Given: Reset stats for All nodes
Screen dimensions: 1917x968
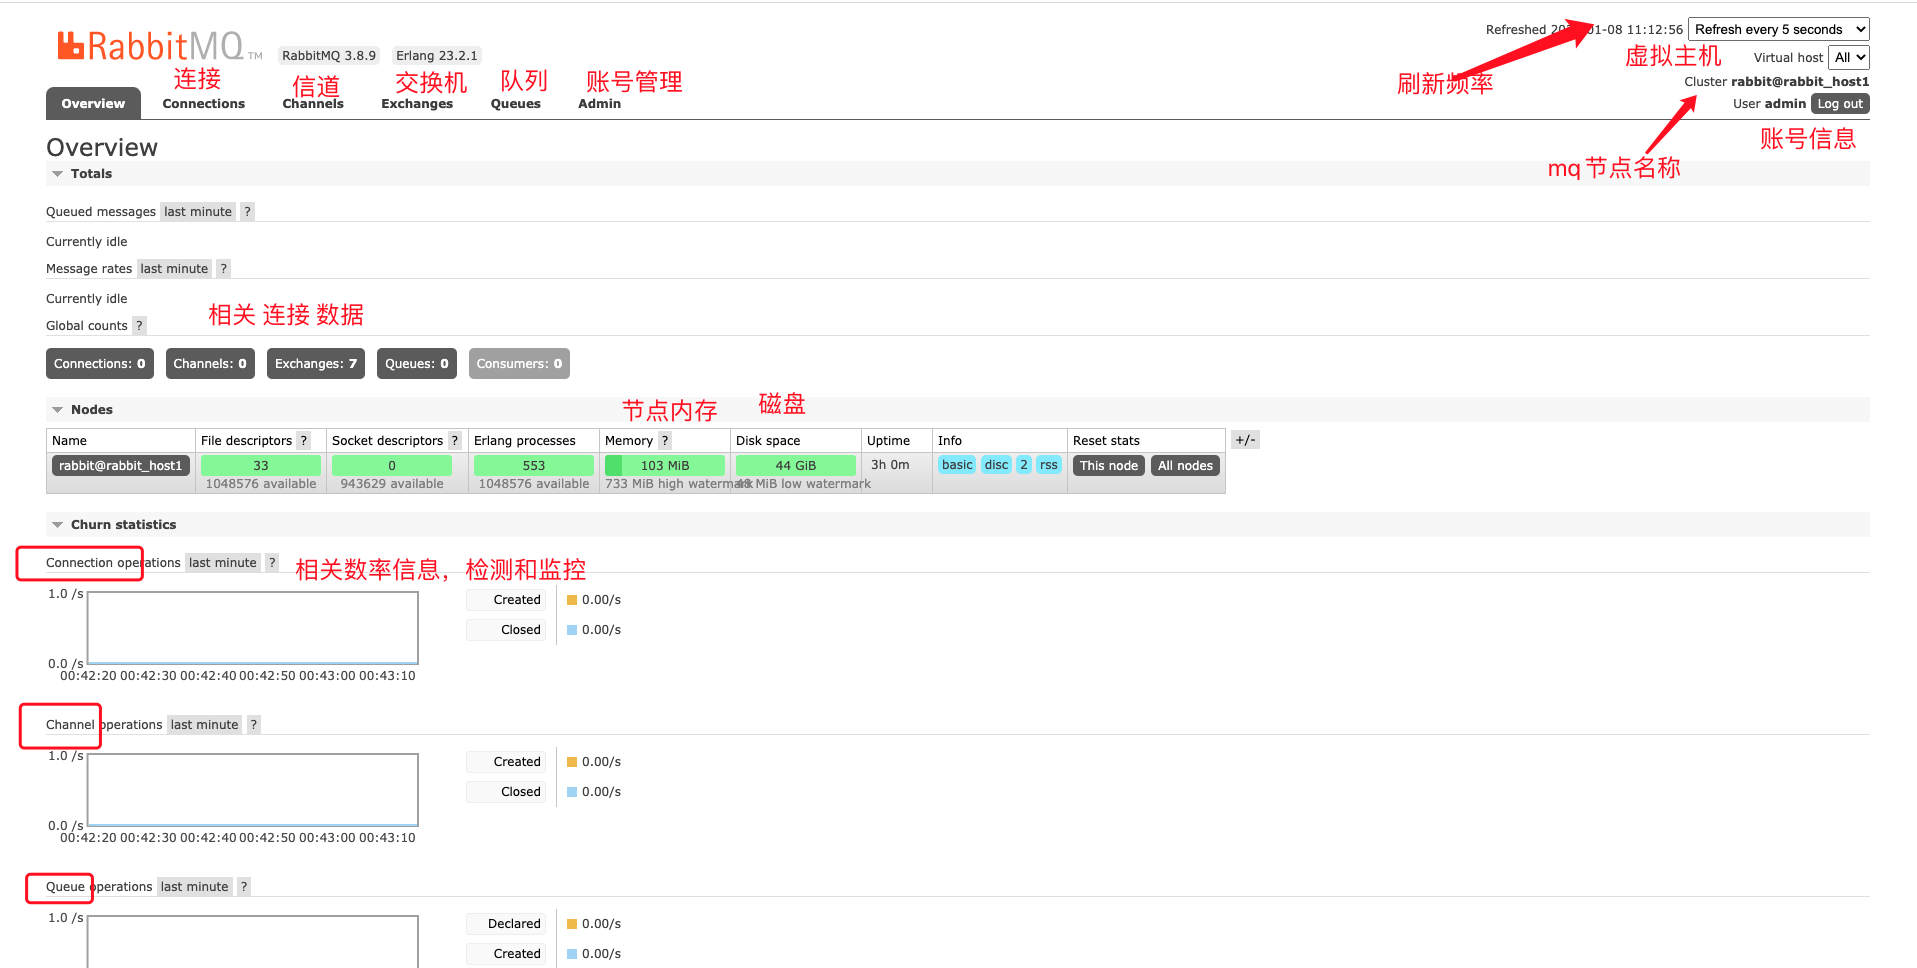Looking at the screenshot, I should tap(1185, 465).
